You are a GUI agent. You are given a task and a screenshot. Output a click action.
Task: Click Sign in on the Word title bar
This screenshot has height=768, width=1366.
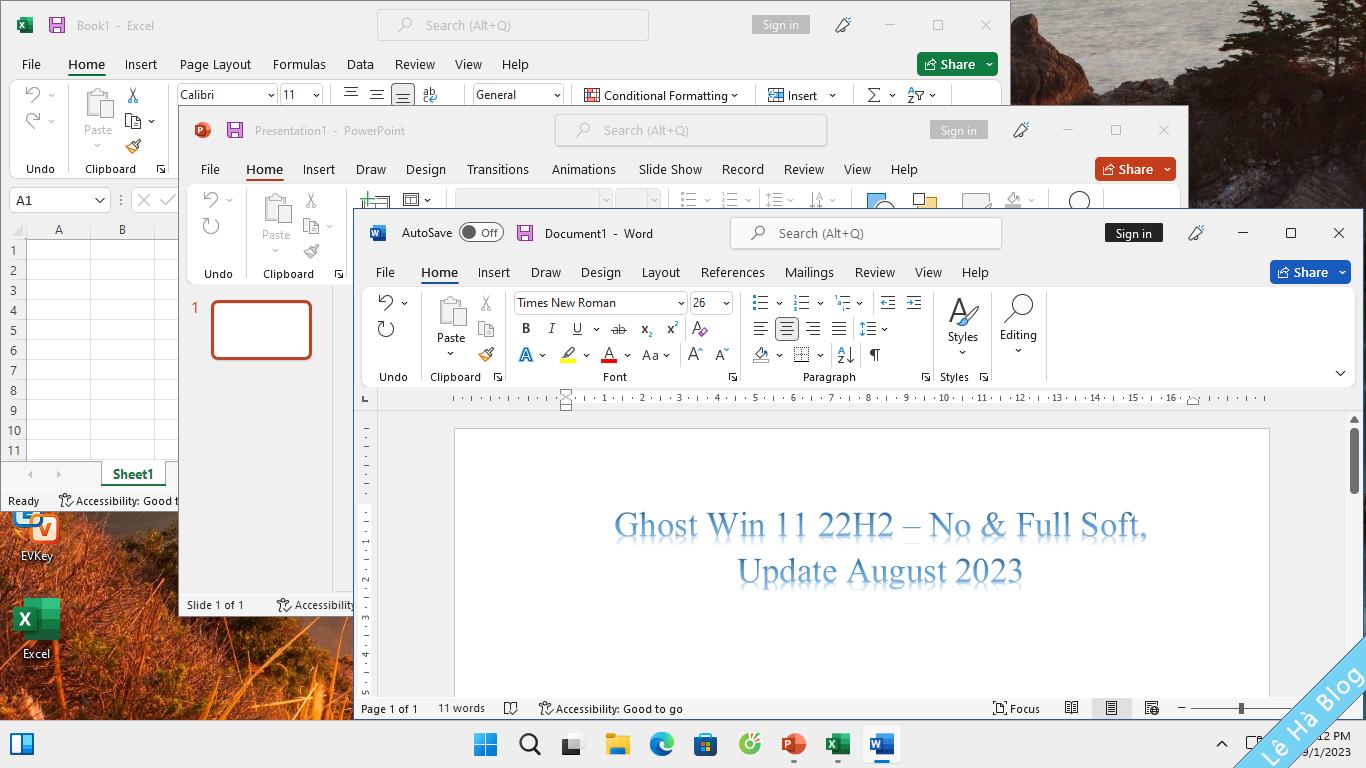click(x=1133, y=232)
